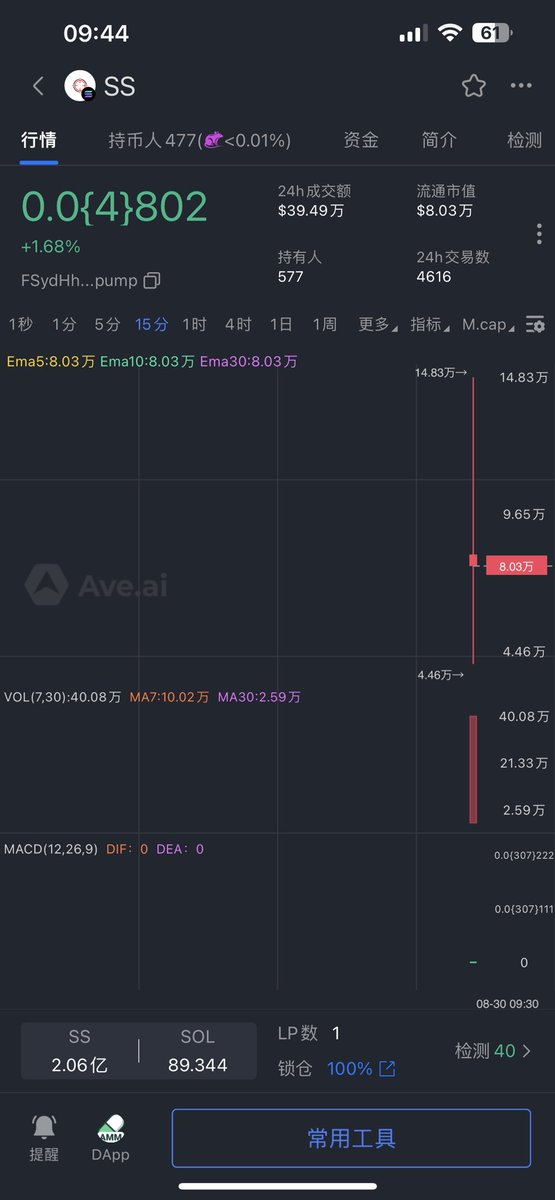
Task: Switch to the 简介 tab
Action: pyautogui.click(x=439, y=140)
